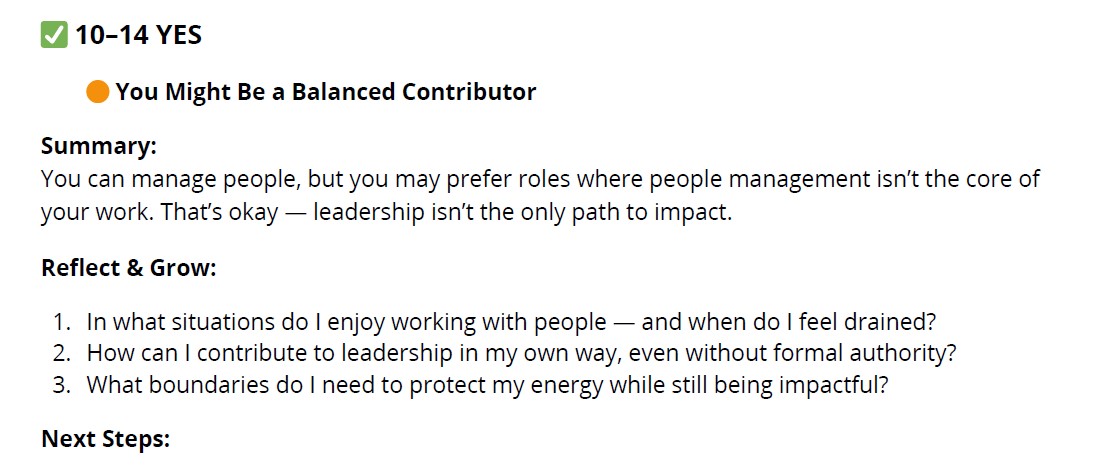The image size is (1106, 471).
Task: Click list number 1 marker
Action: (62, 322)
